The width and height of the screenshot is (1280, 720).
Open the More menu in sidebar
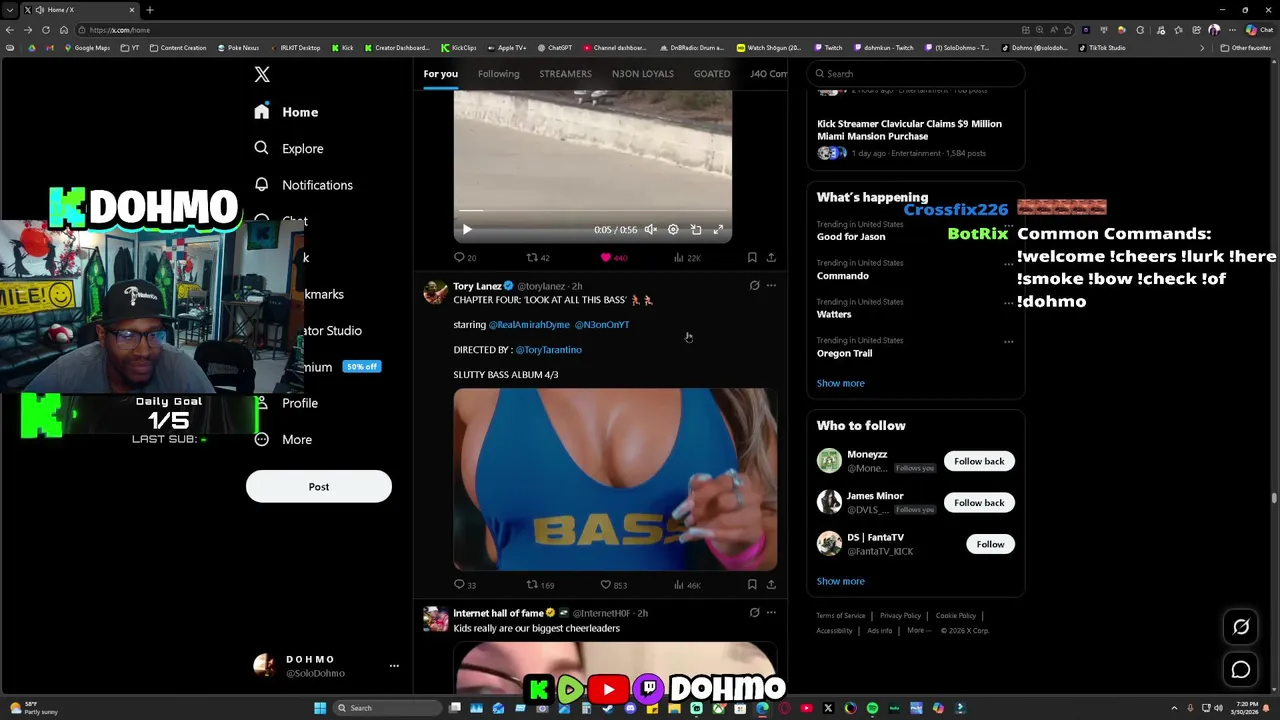coord(283,439)
